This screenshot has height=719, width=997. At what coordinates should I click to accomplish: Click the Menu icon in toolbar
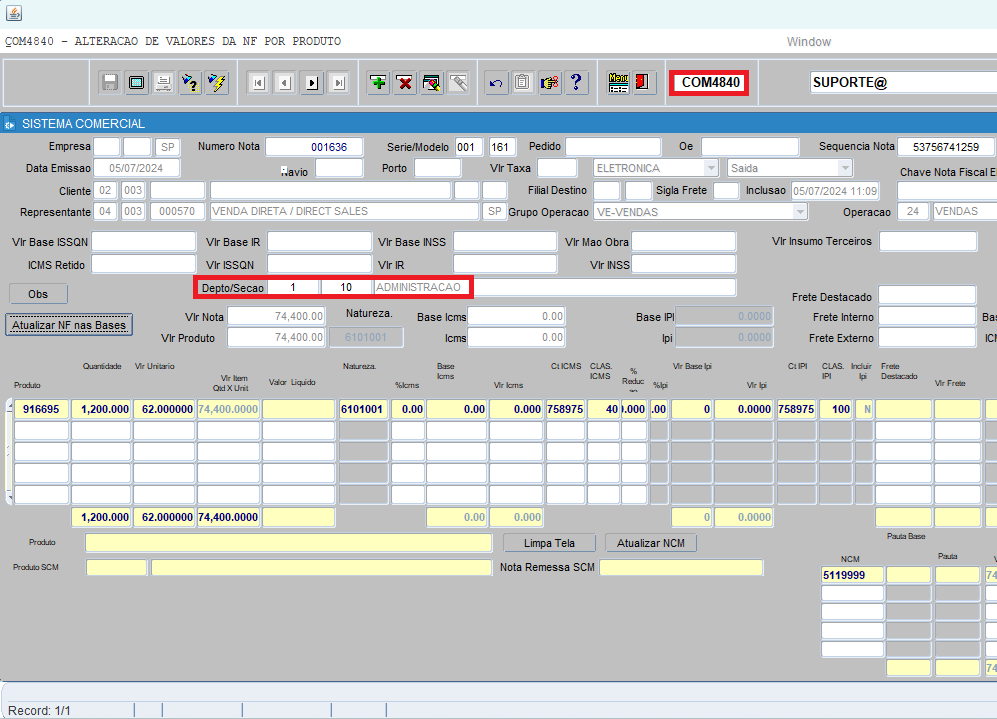click(x=618, y=83)
